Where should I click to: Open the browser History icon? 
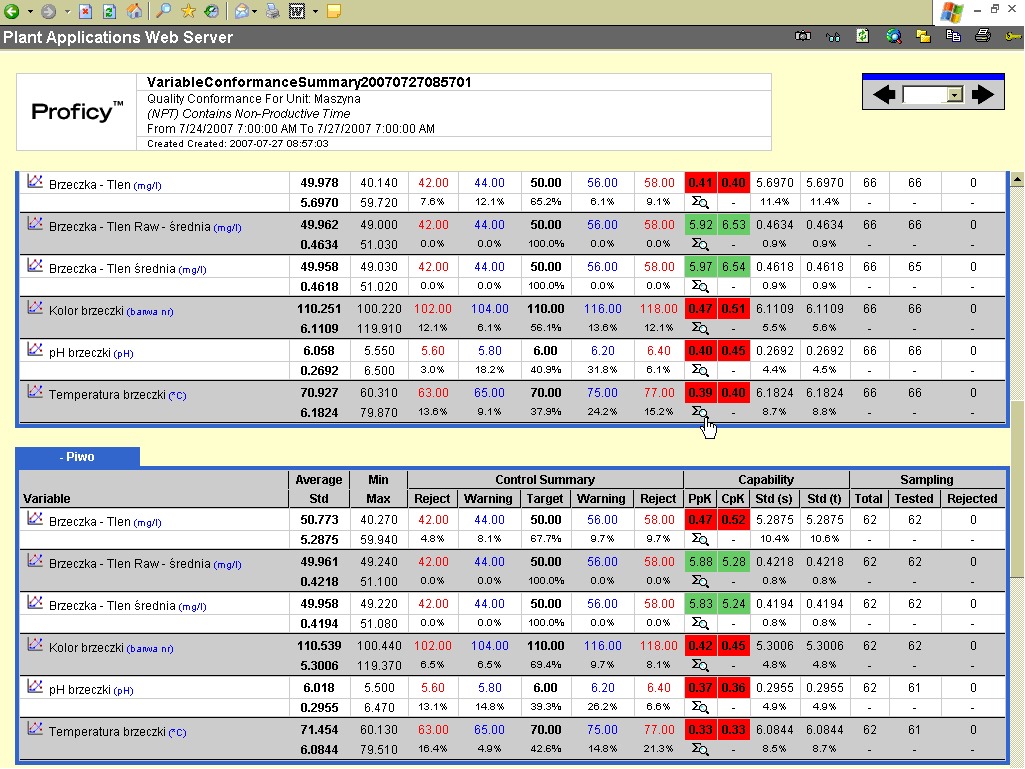(x=211, y=11)
